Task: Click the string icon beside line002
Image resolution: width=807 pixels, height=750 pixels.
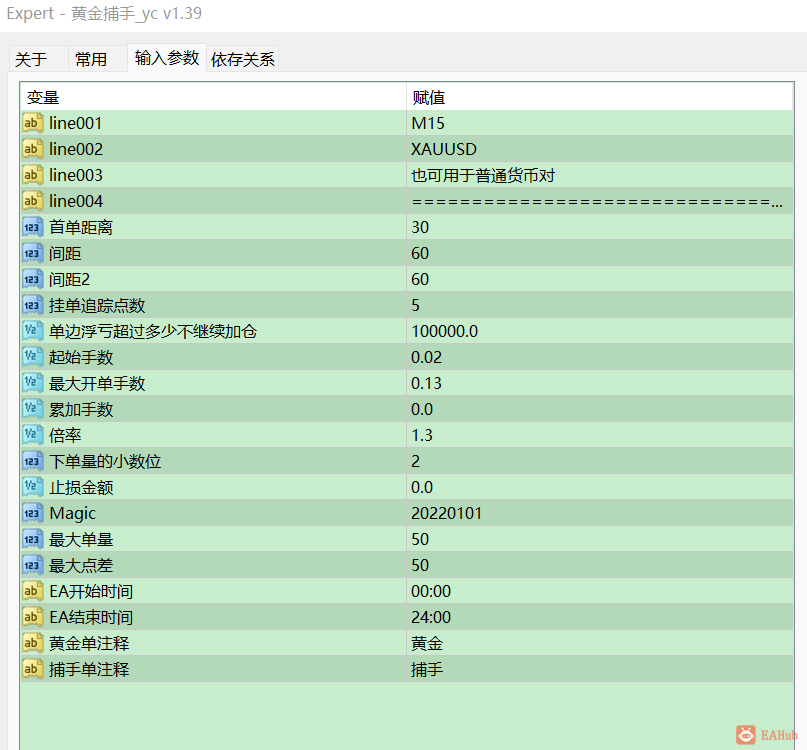Action: click(32, 149)
